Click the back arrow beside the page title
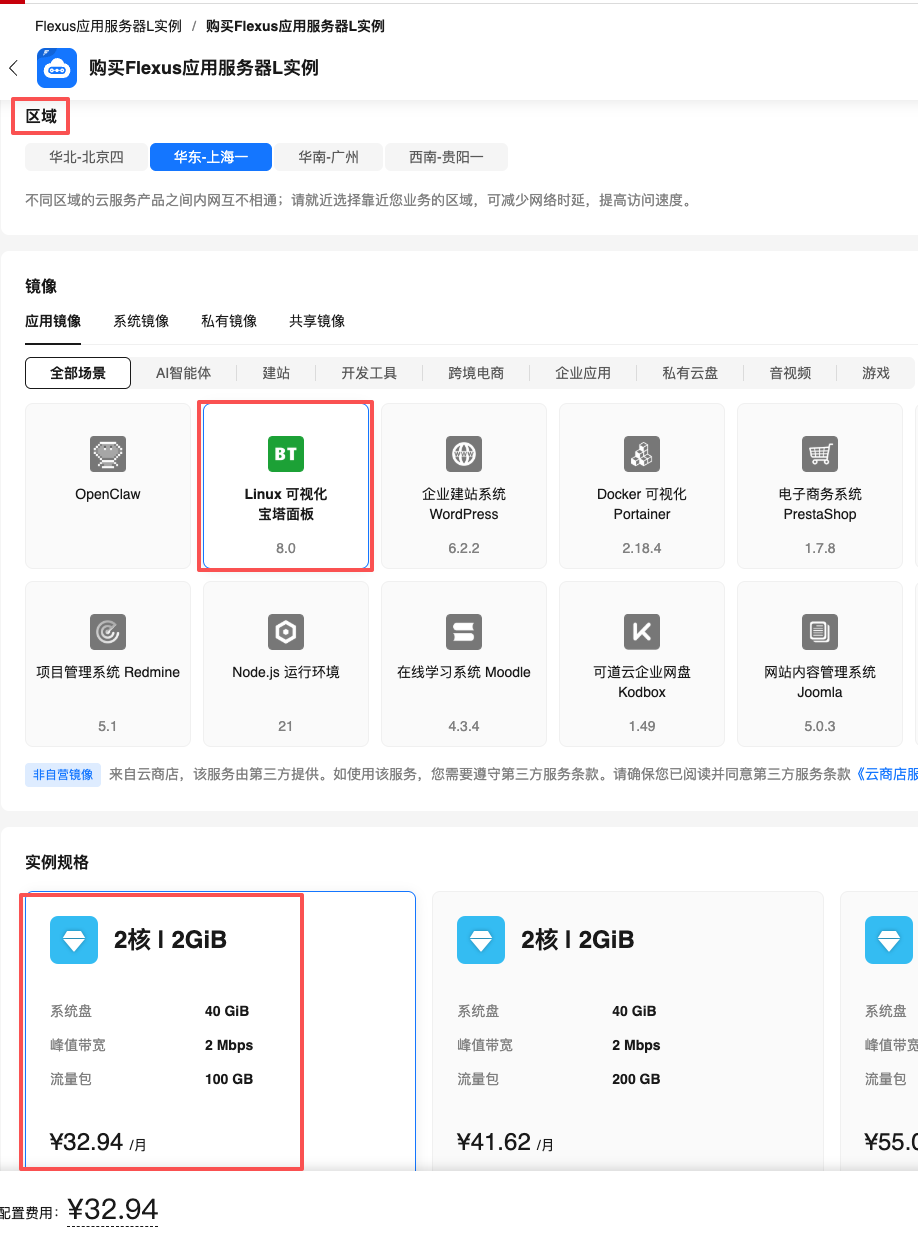Image resolution: width=918 pixels, height=1236 pixels. [13, 68]
